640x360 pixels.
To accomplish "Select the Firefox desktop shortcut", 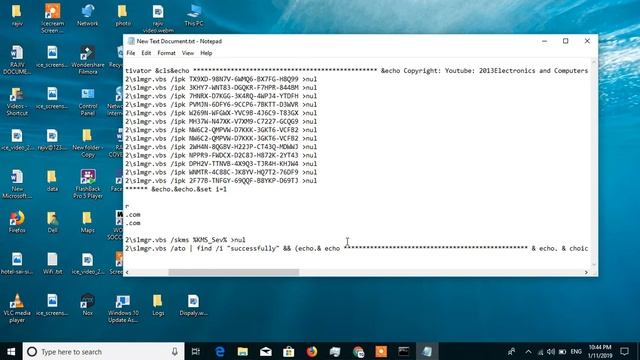I will coord(17,222).
